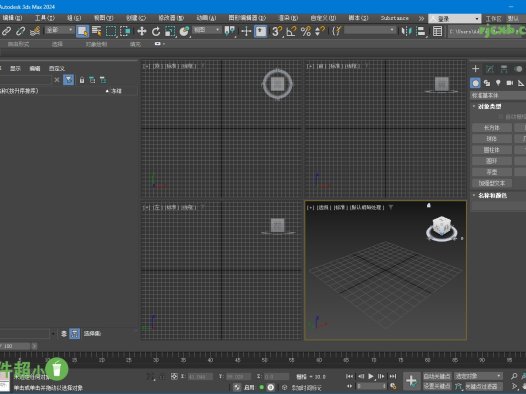526x394 pixels.
Task: Open the reference coordinate system dropdown
Action: tap(207, 30)
